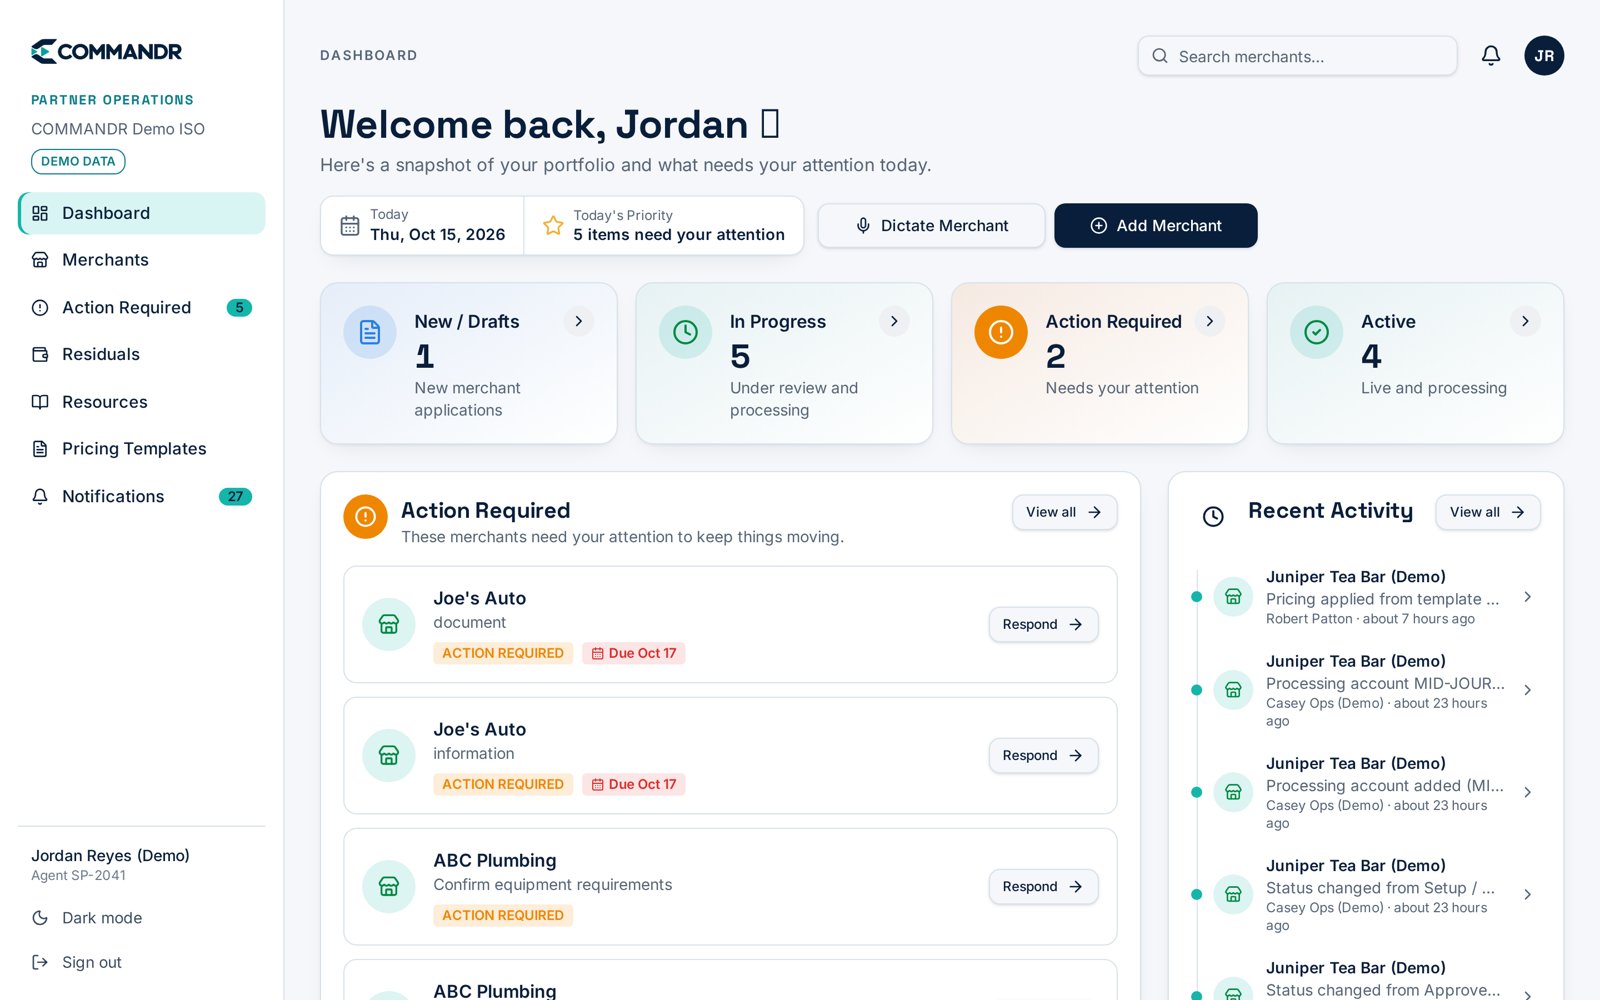Click the star icon for Today's Priority
Viewport: 1600px width, 1000px height.
tap(553, 226)
